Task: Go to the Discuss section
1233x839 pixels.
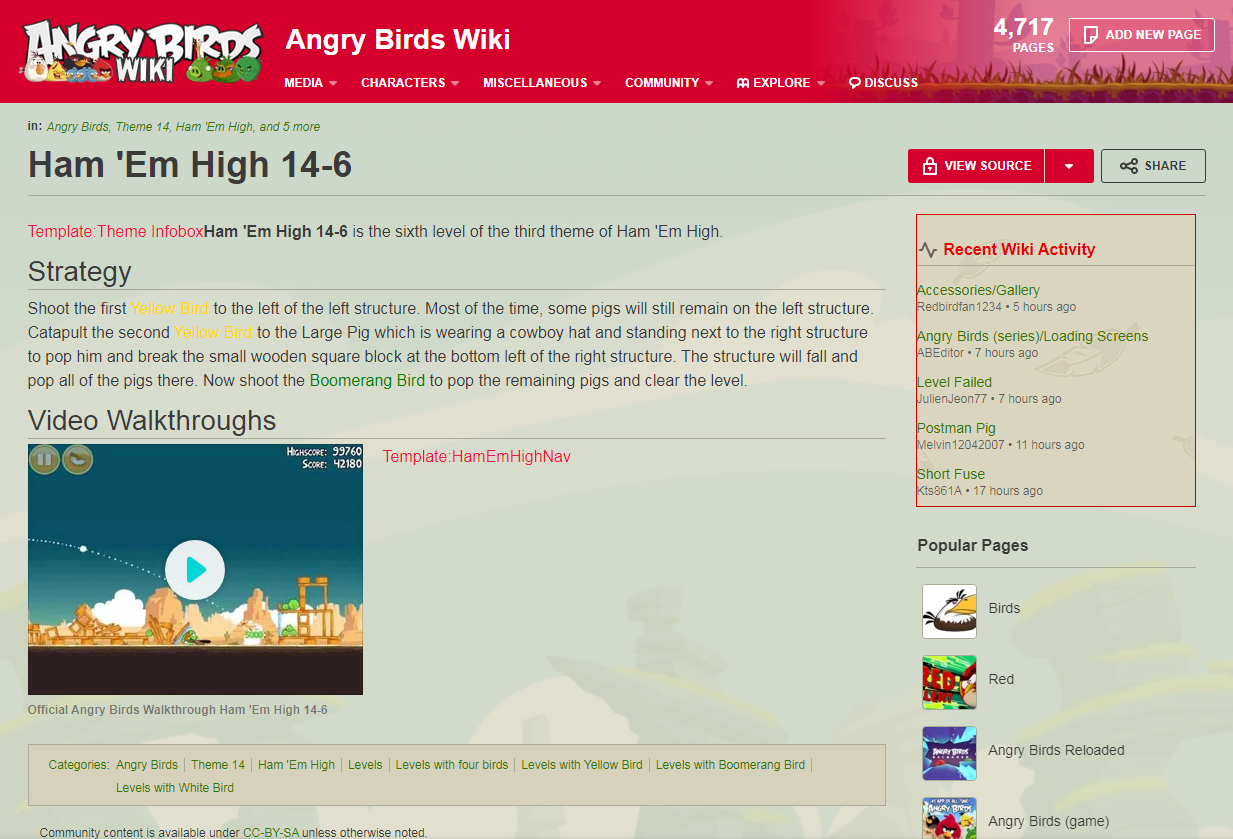Action: pos(883,83)
